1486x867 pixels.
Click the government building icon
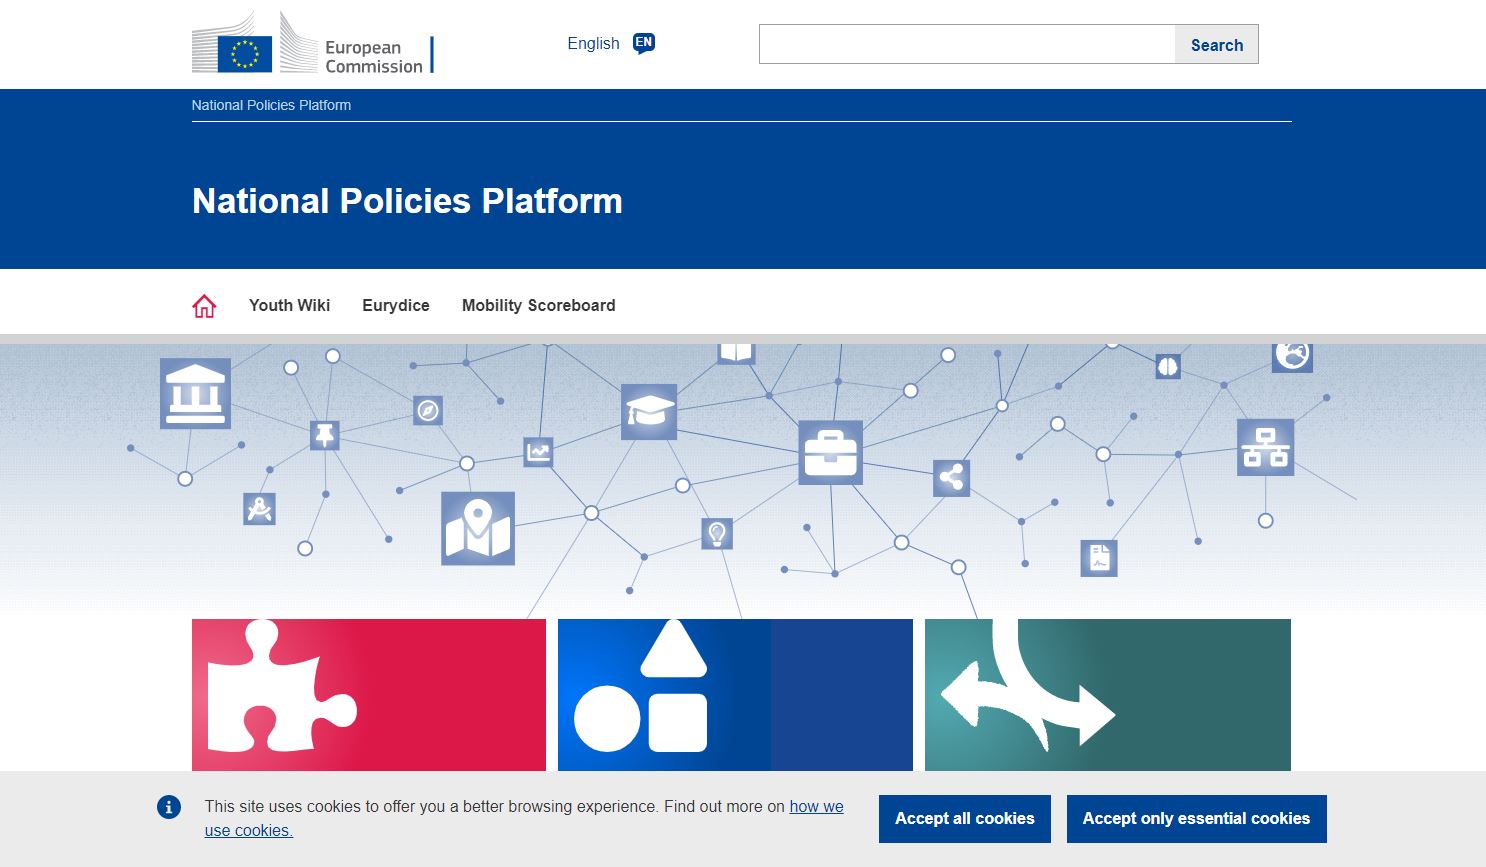tap(195, 393)
